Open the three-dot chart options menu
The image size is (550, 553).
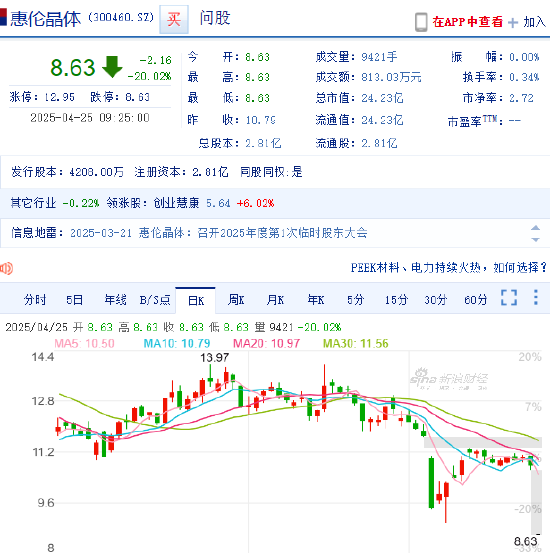pos(536,297)
